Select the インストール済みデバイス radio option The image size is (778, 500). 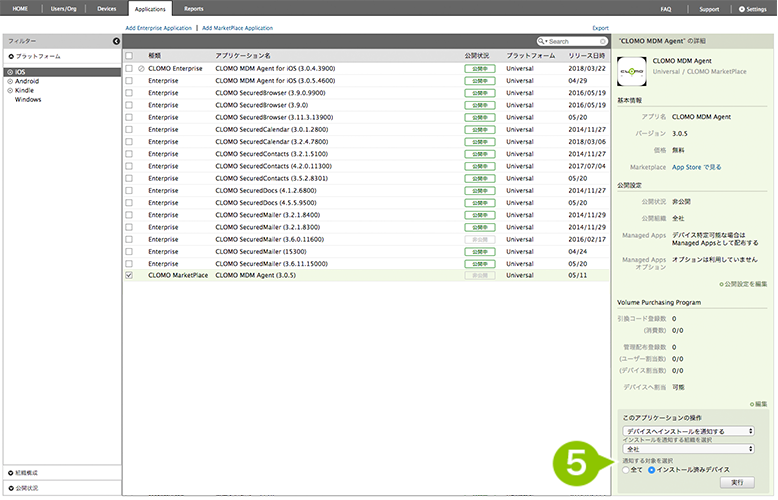pos(652,470)
